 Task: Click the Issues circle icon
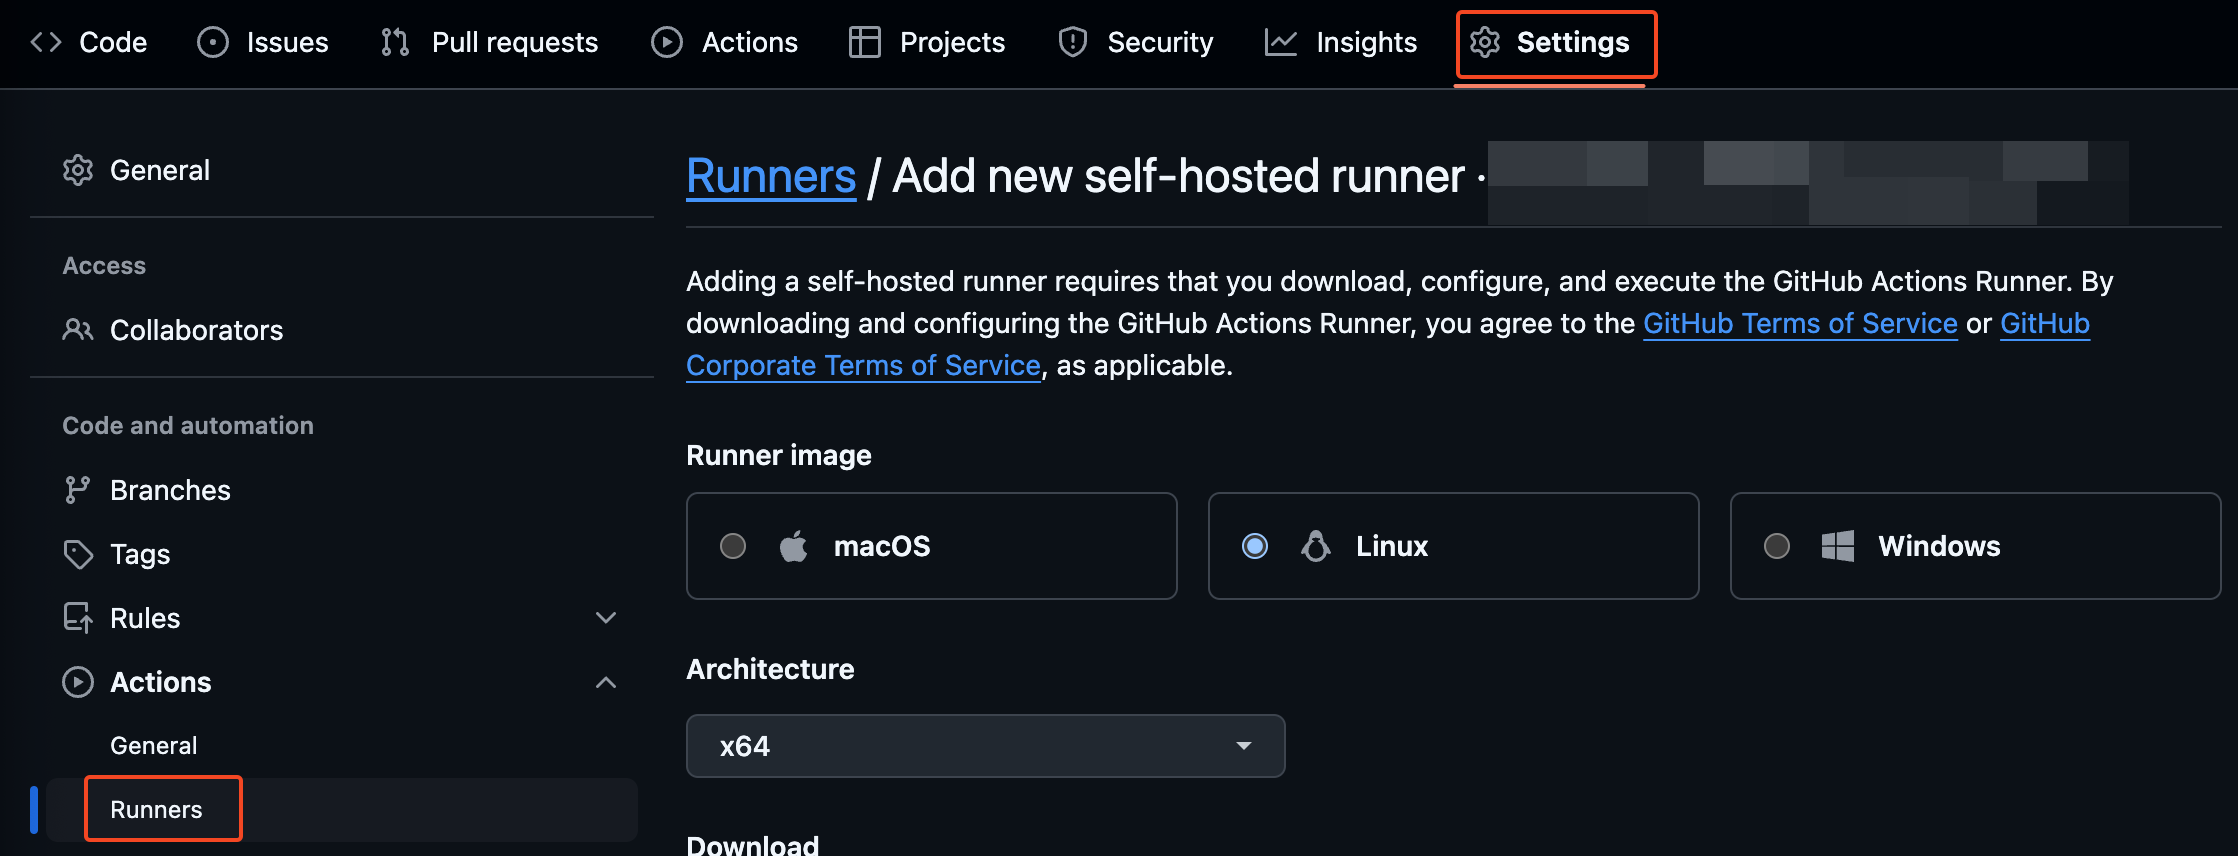[x=213, y=42]
